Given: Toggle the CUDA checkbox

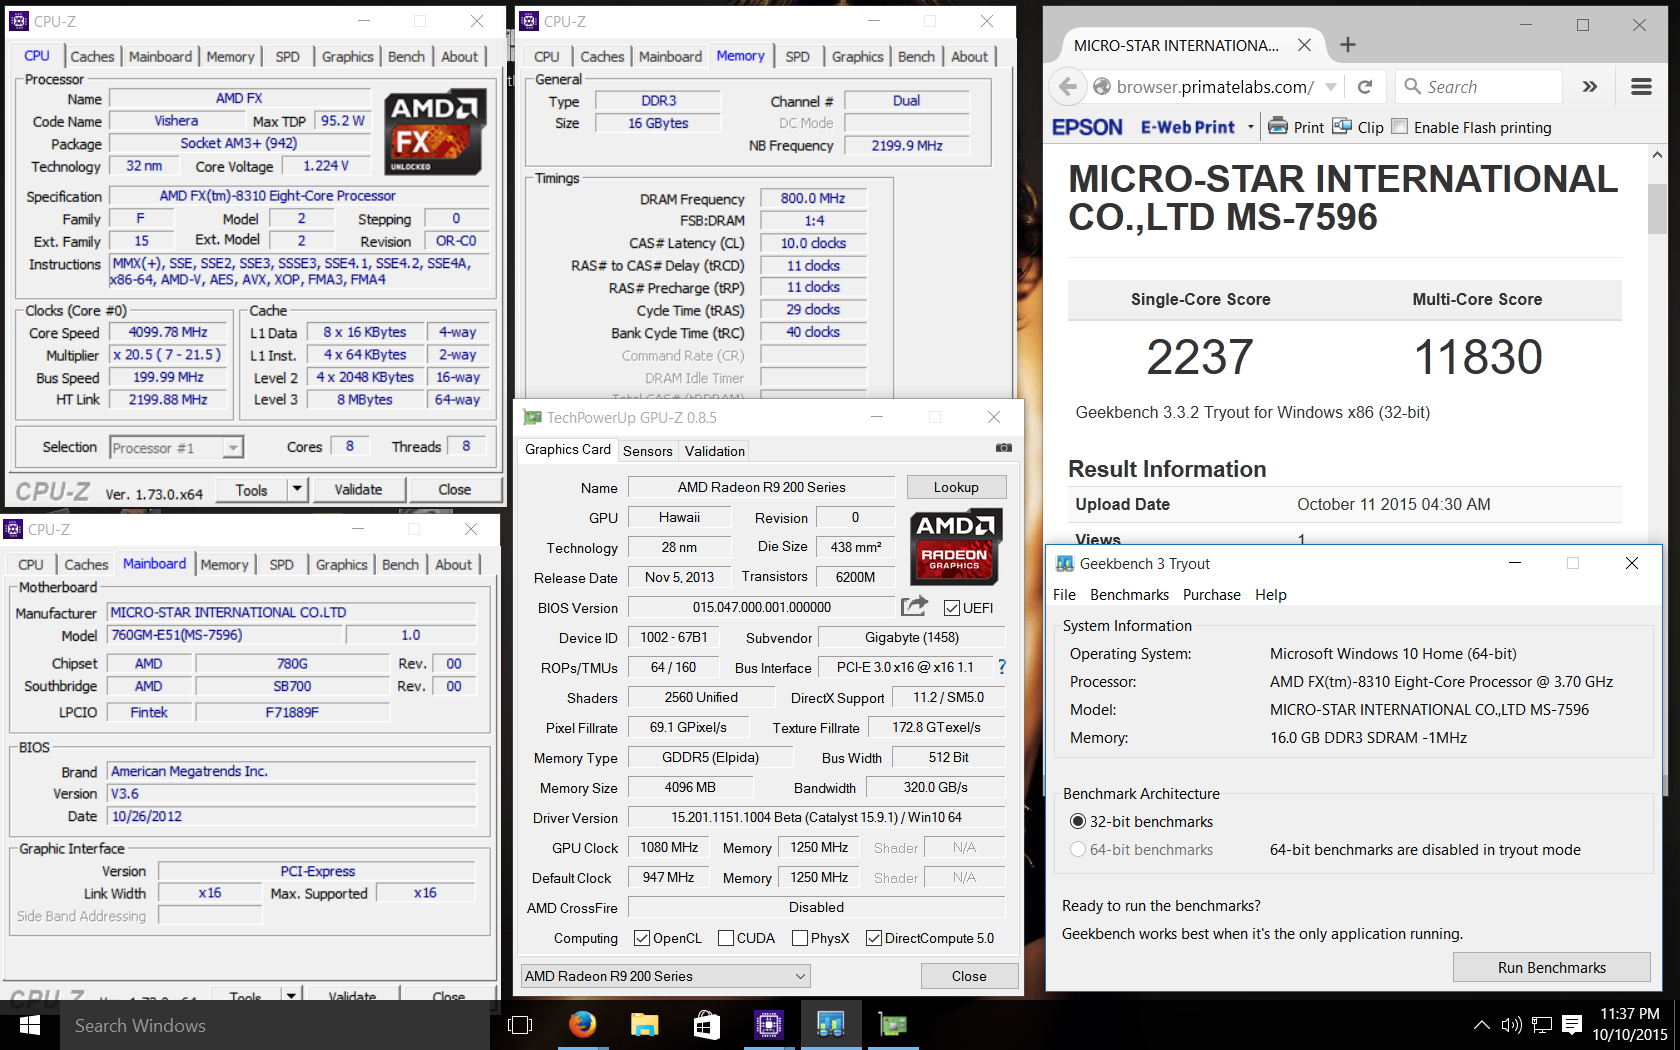Looking at the screenshot, I should click(726, 938).
